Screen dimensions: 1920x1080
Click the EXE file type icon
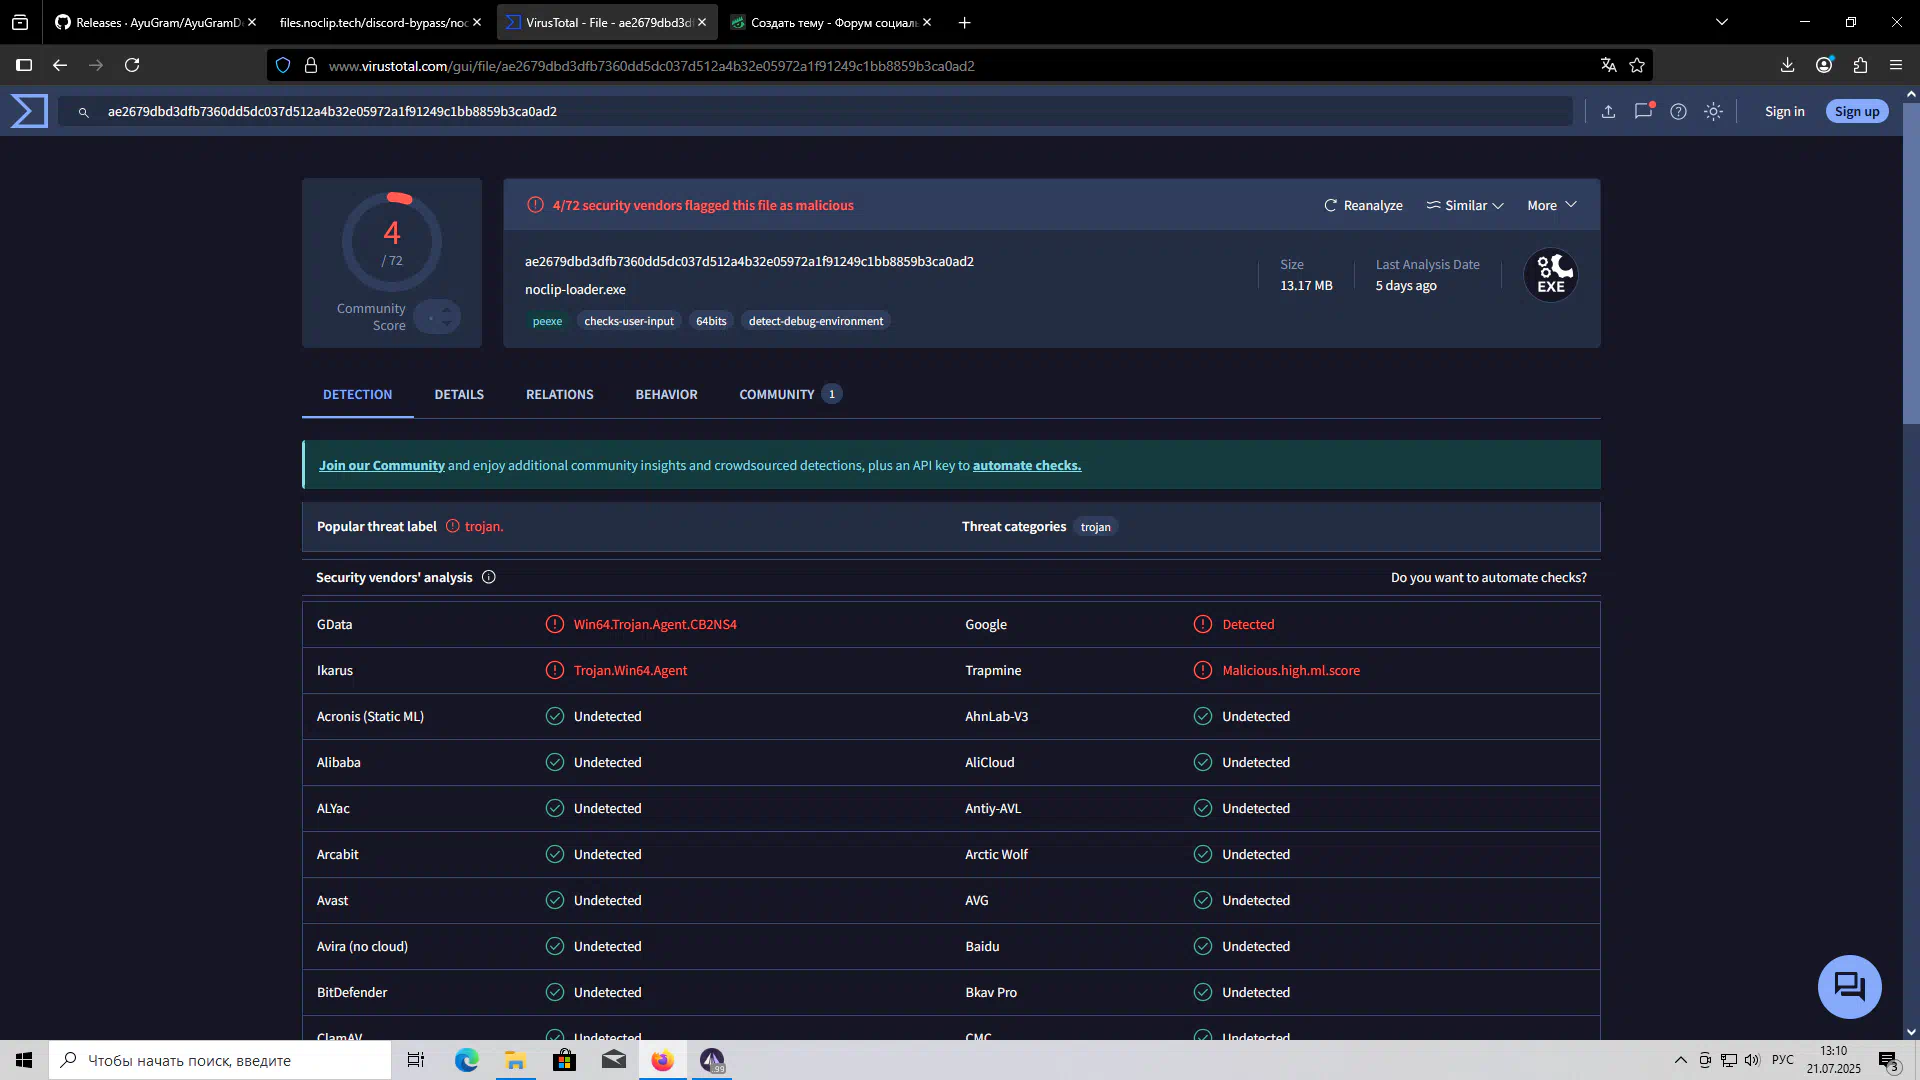pos(1550,275)
